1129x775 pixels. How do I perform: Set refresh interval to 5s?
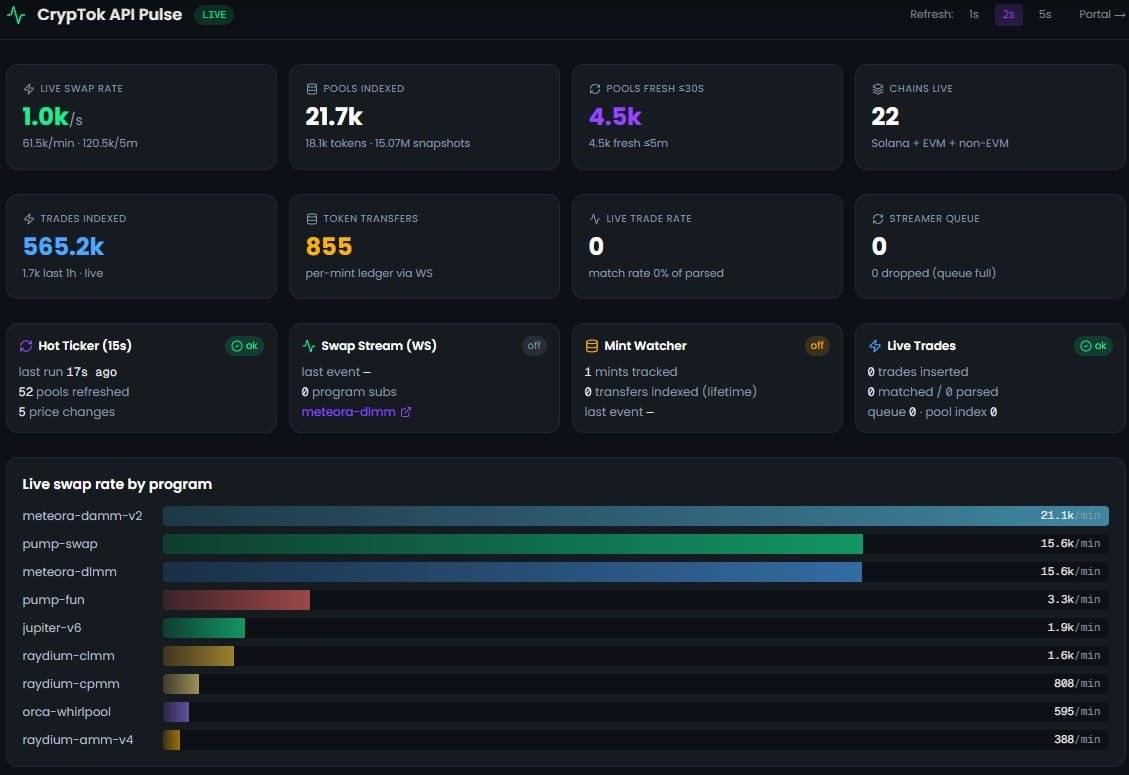(1045, 14)
